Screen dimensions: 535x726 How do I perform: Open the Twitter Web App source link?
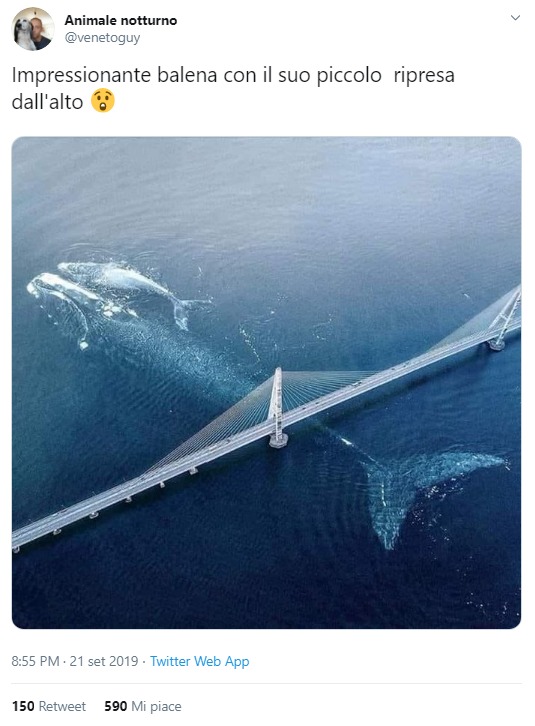(199, 661)
